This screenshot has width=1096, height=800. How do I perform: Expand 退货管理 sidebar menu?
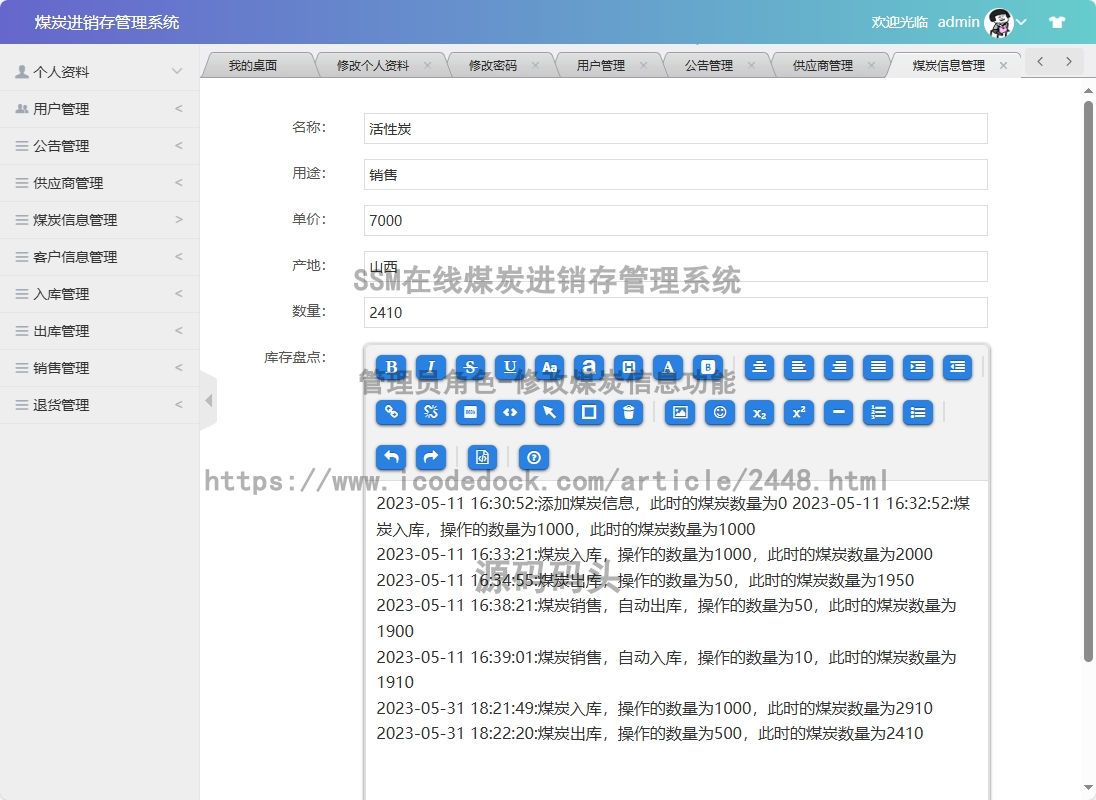(x=99, y=405)
